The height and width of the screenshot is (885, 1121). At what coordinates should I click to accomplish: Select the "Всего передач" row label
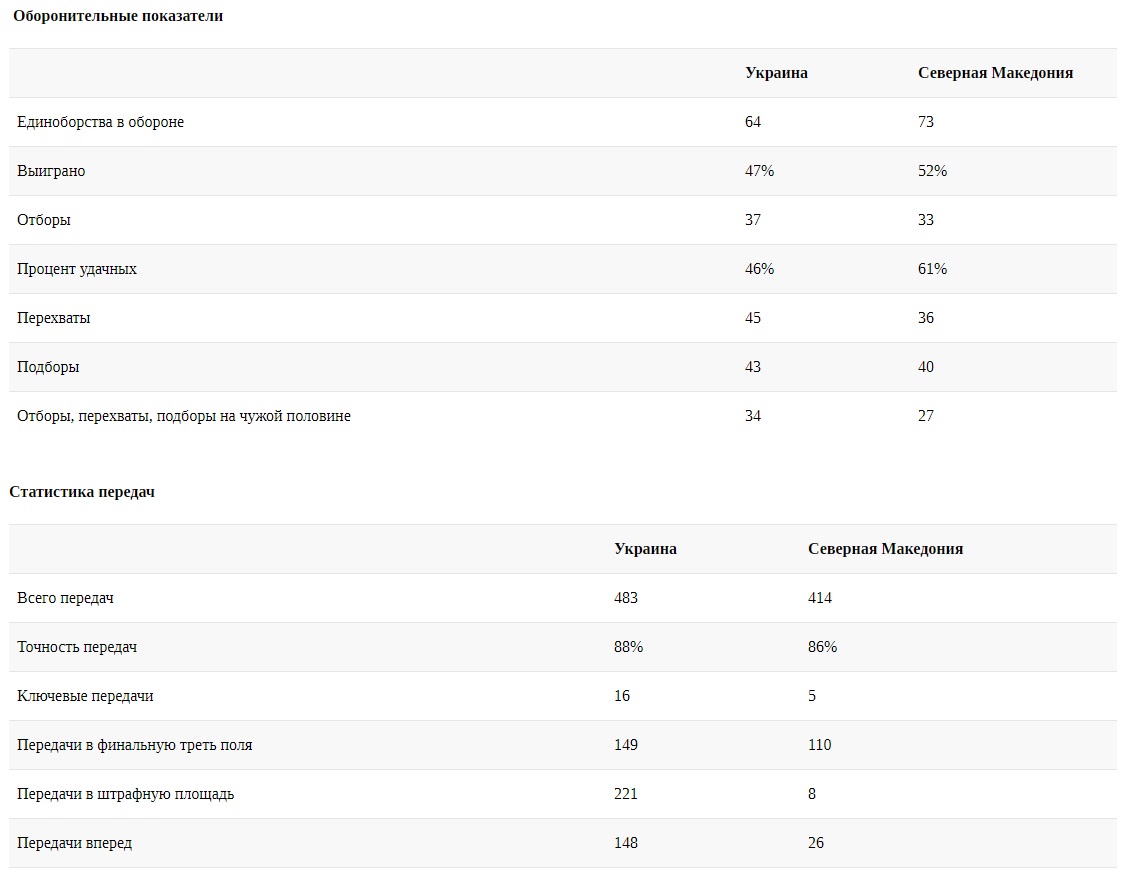(x=65, y=598)
